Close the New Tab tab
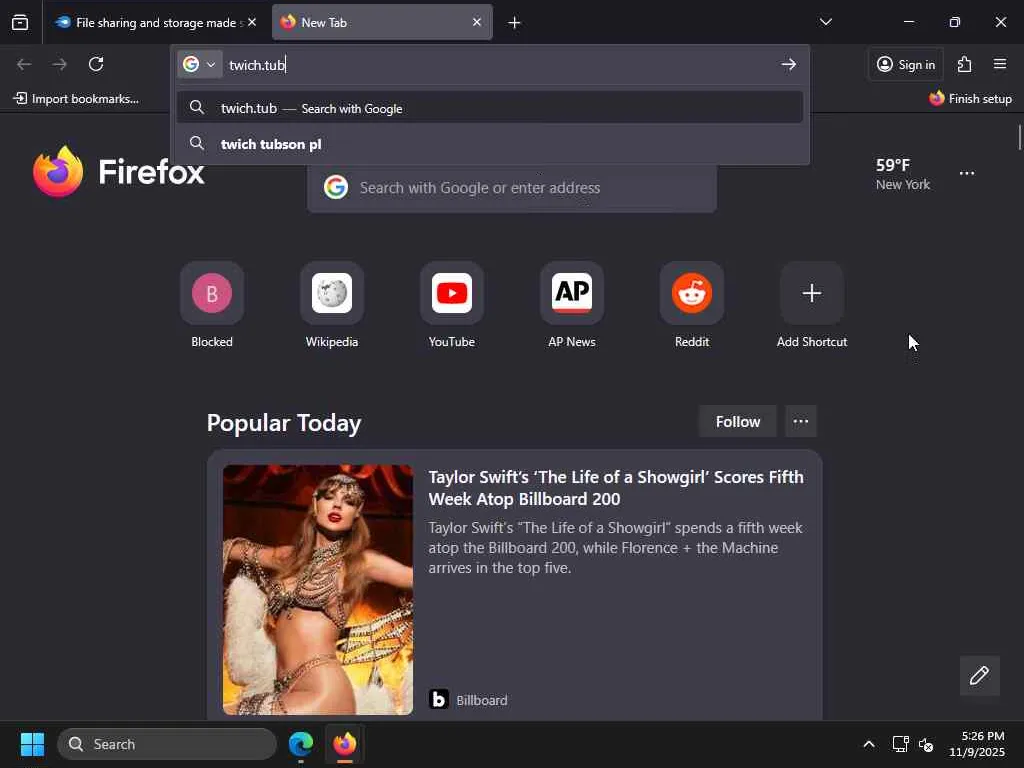 tap(477, 22)
